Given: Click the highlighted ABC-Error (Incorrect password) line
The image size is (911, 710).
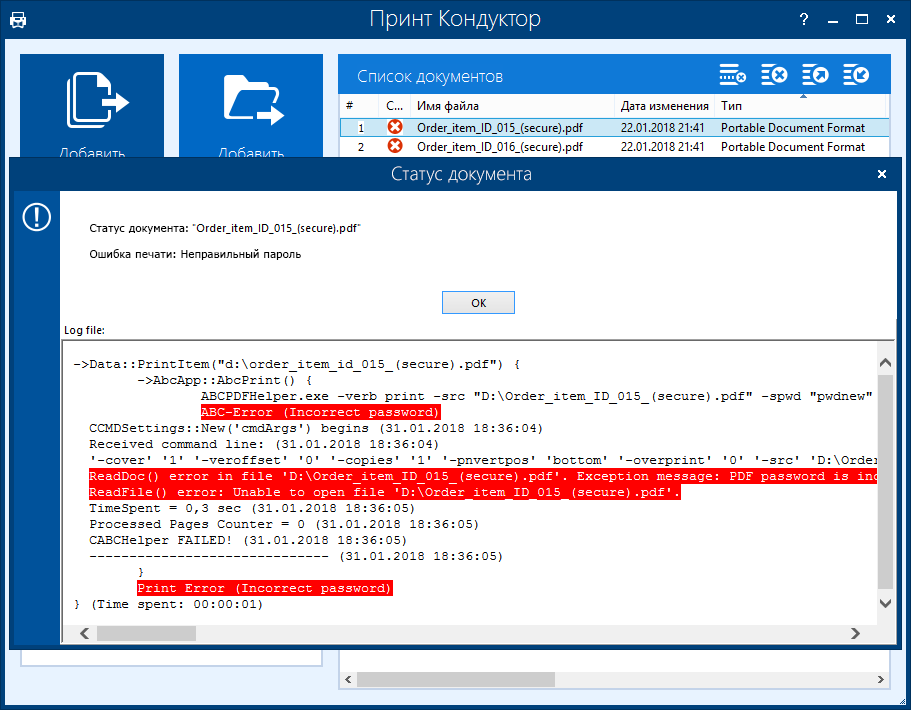Looking at the screenshot, I should point(320,412).
